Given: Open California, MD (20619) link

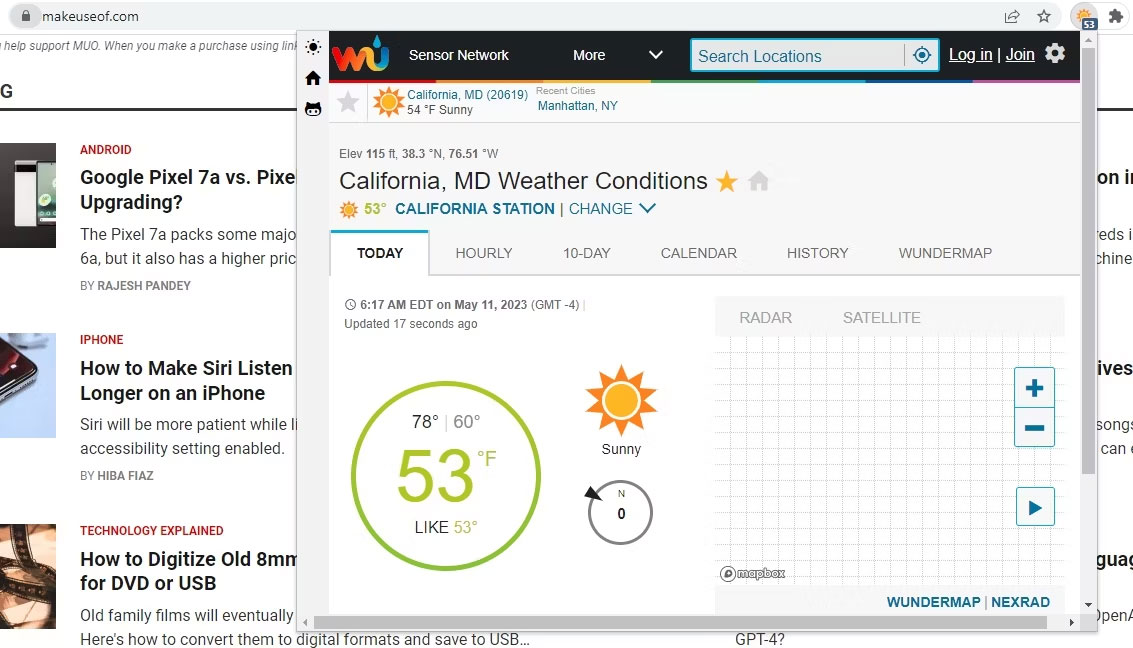Looking at the screenshot, I should pos(468,95).
